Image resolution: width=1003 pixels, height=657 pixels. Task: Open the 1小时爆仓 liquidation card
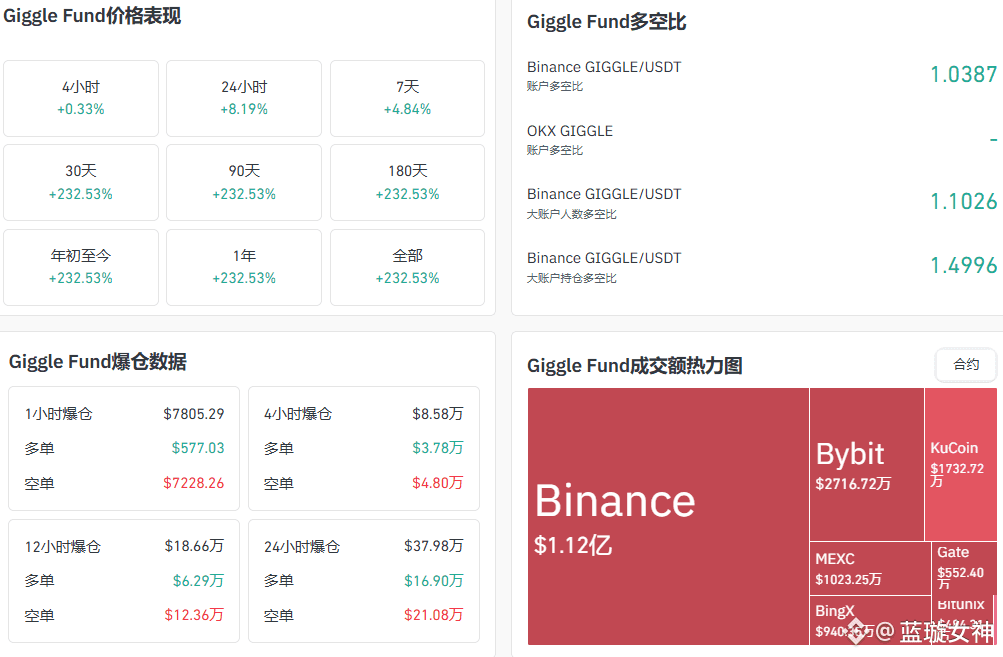pyautogui.click(x=124, y=448)
